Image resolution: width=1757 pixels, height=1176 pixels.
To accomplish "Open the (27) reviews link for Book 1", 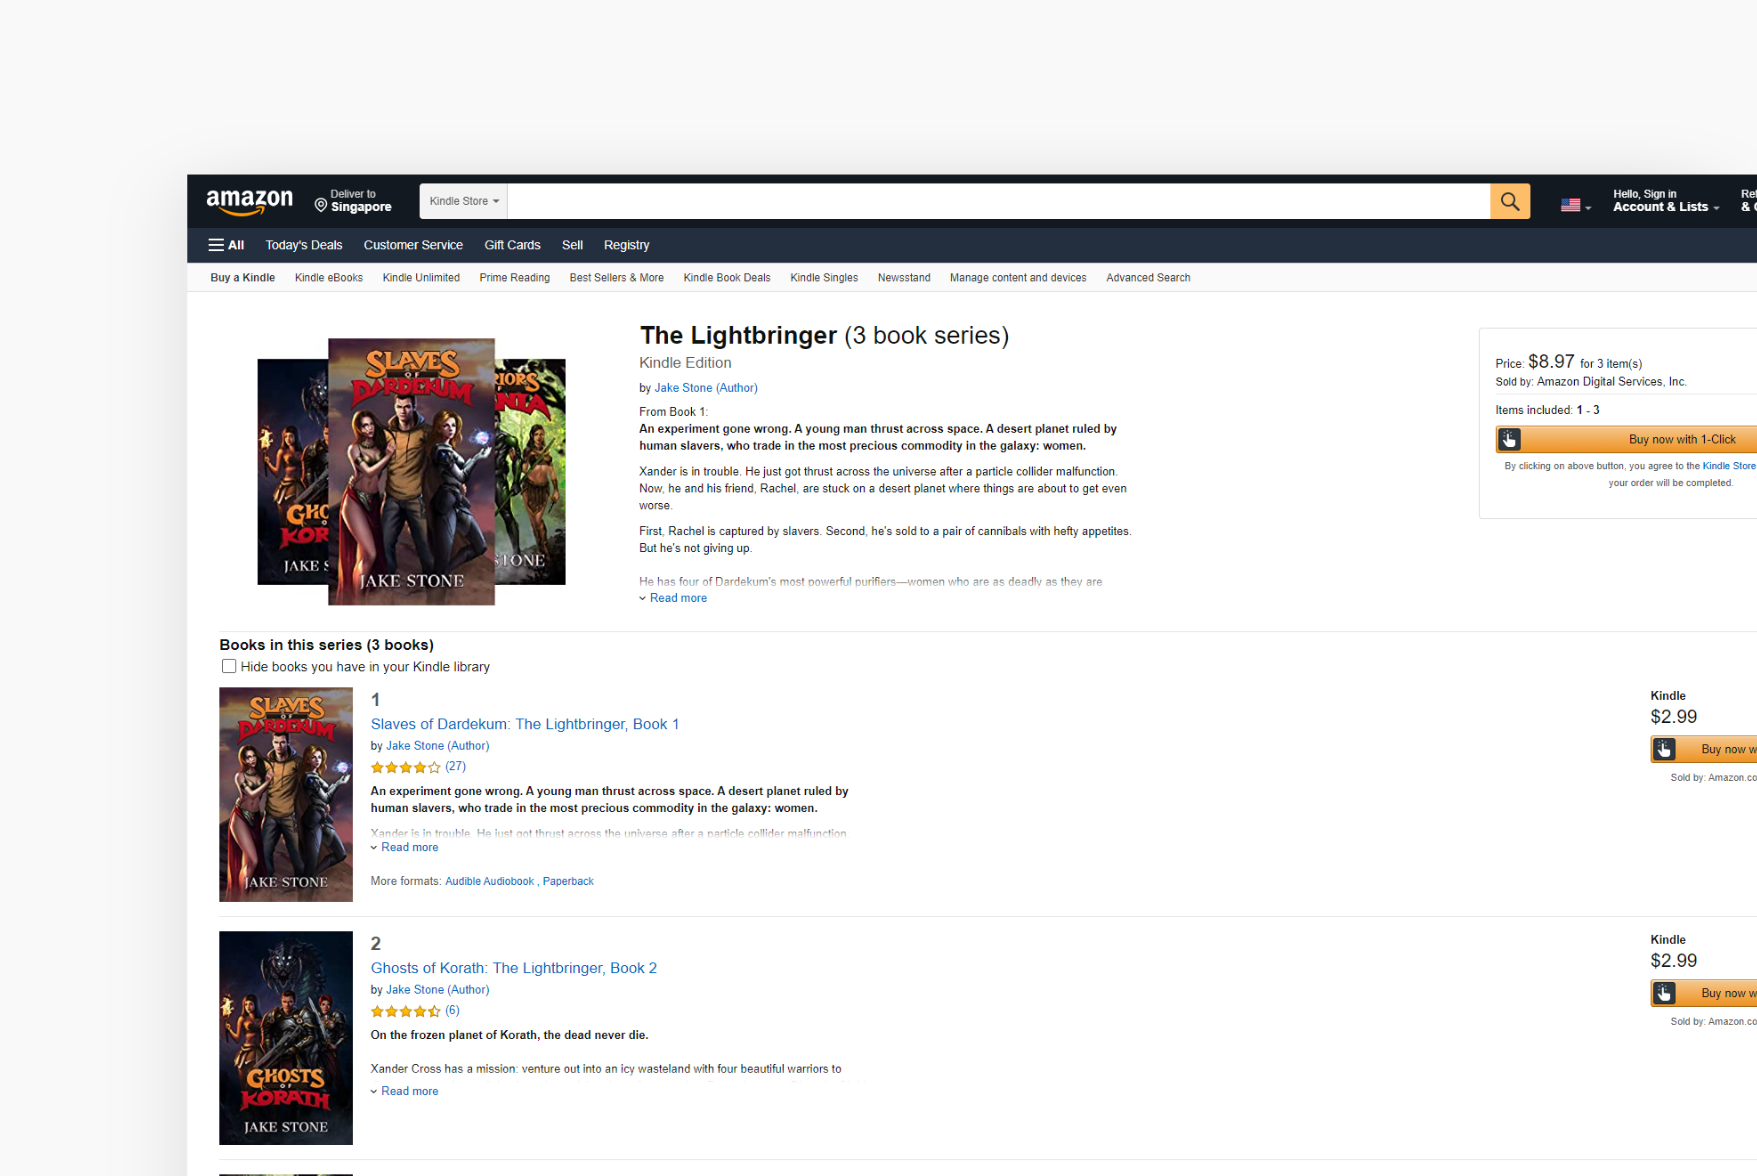I will [x=455, y=767].
